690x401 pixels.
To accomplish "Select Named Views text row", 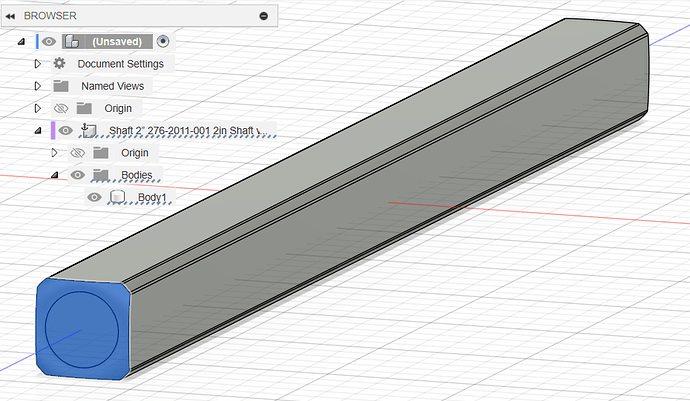I will 113,86.
